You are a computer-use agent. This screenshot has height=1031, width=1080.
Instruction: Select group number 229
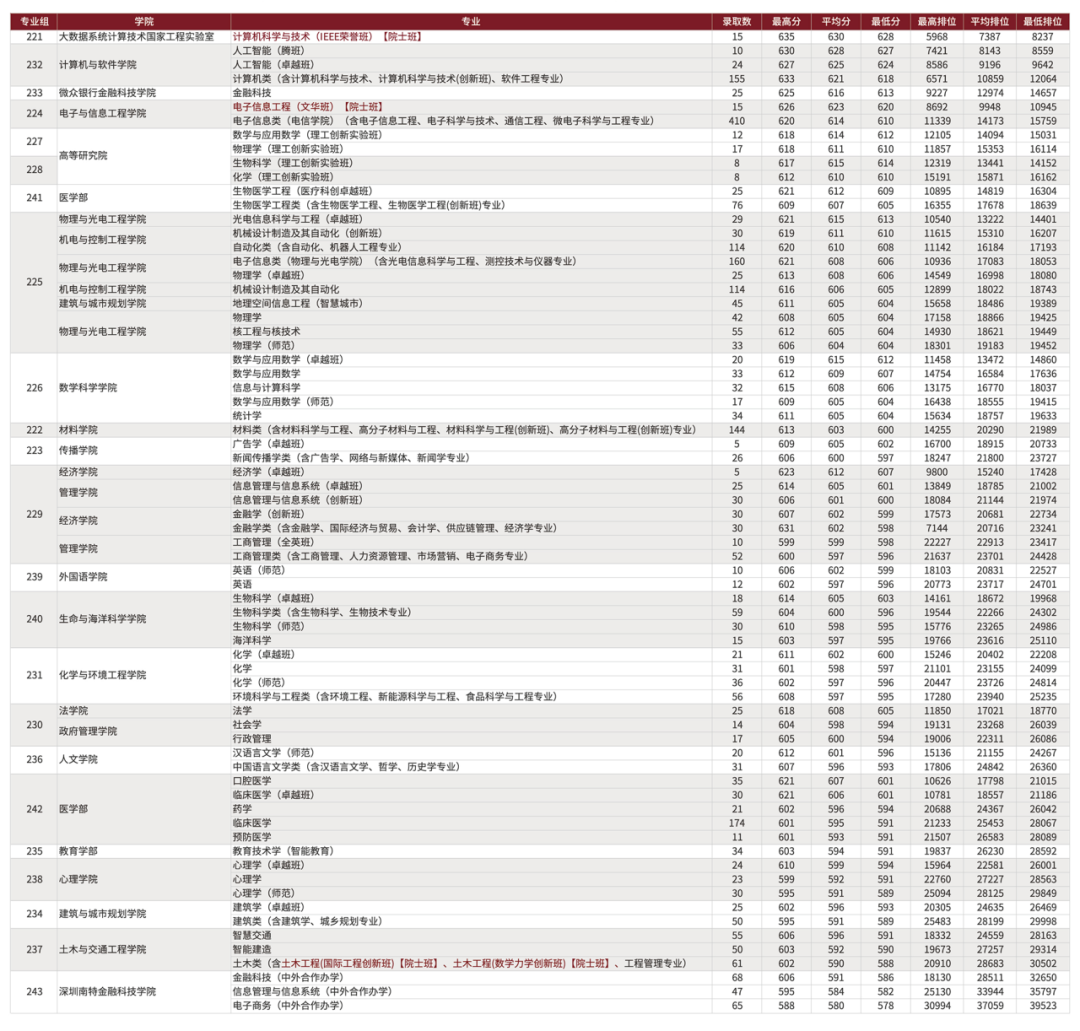(x=34, y=514)
